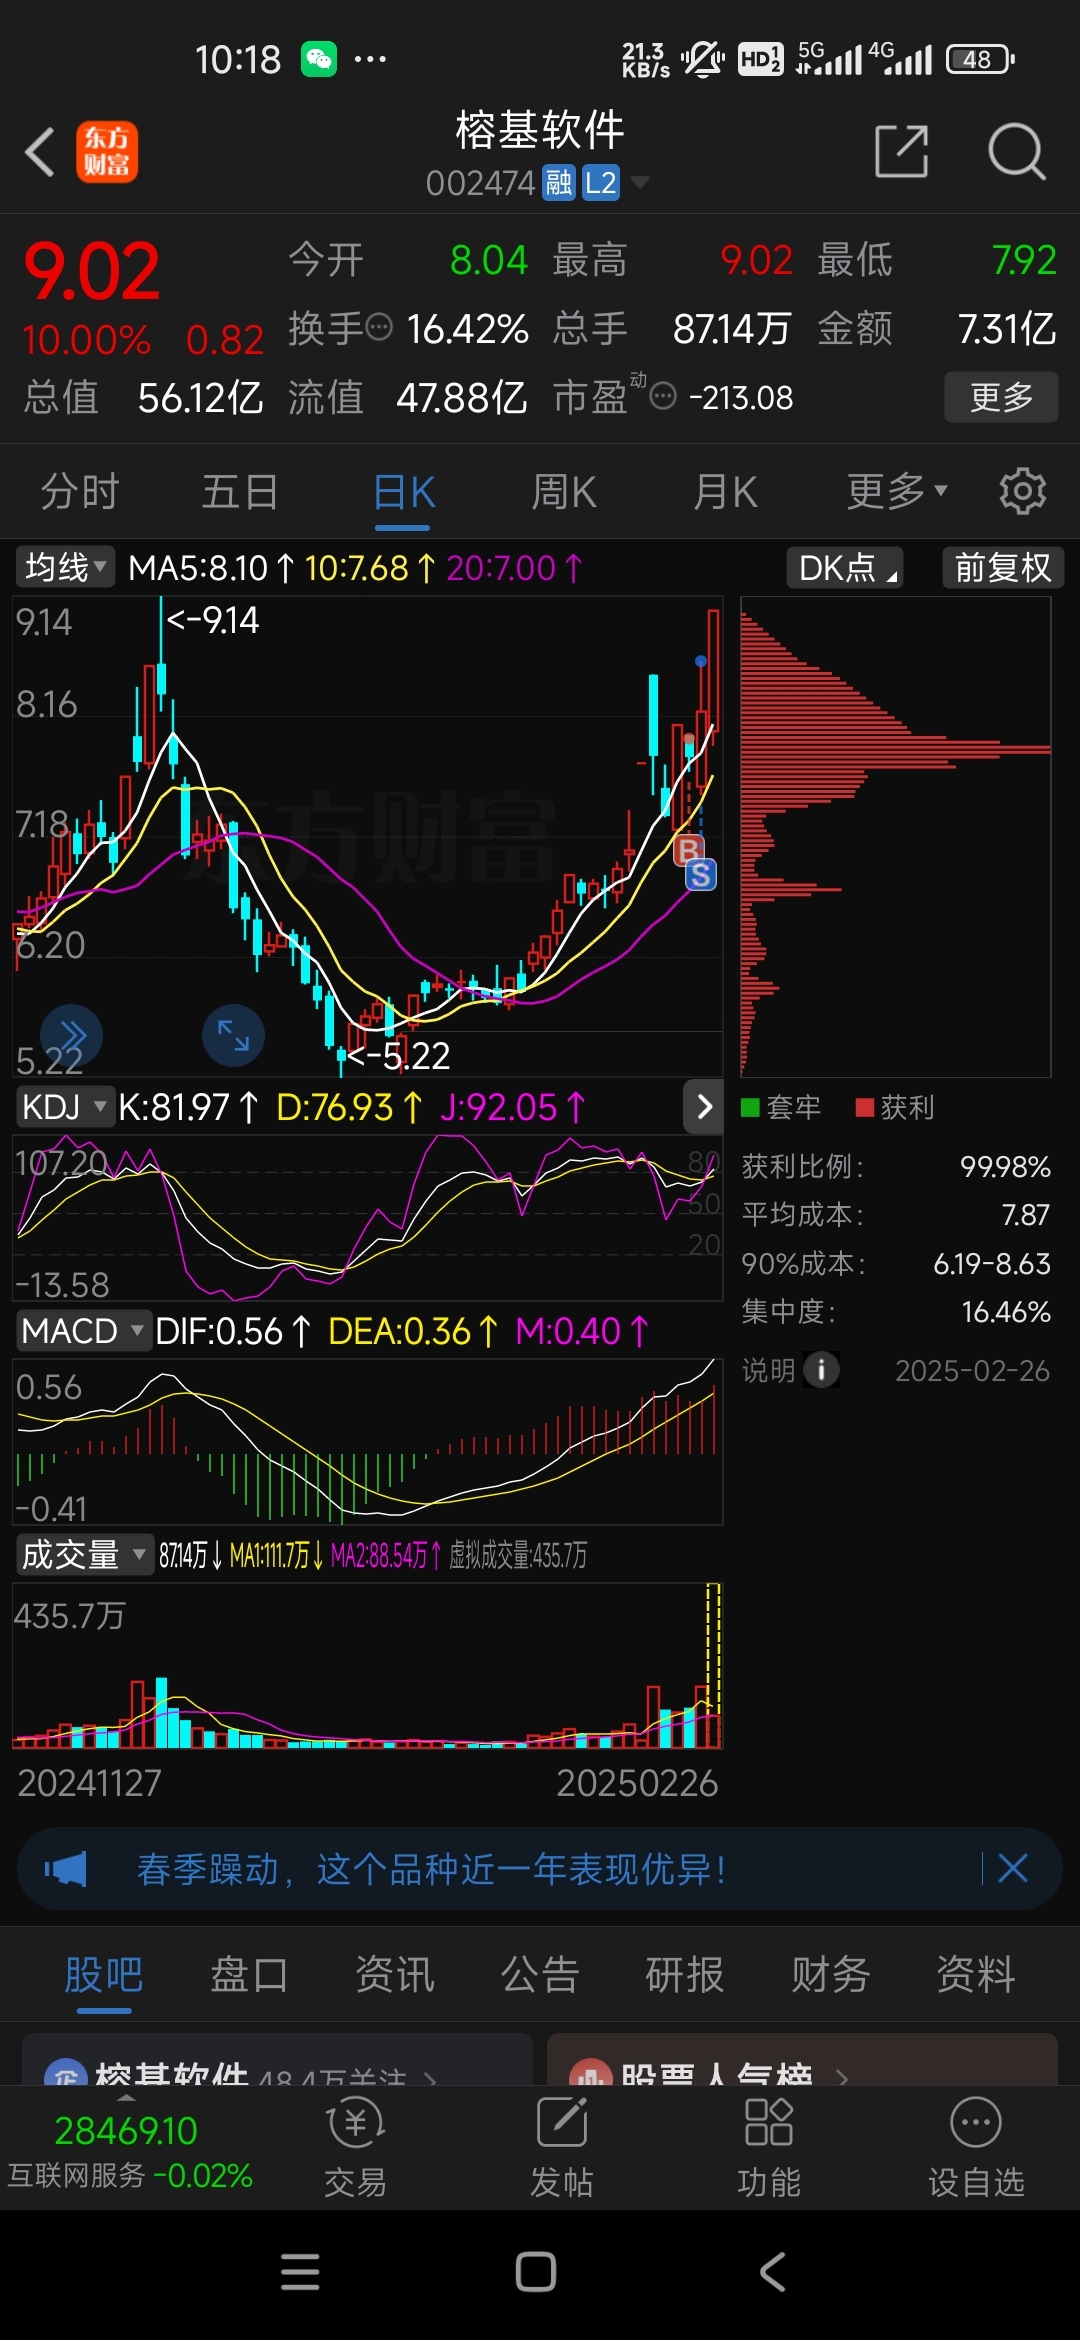Tap the 前复权 adjustment button
Screen dimensions: 1080x2340
pyautogui.click(x=1003, y=567)
